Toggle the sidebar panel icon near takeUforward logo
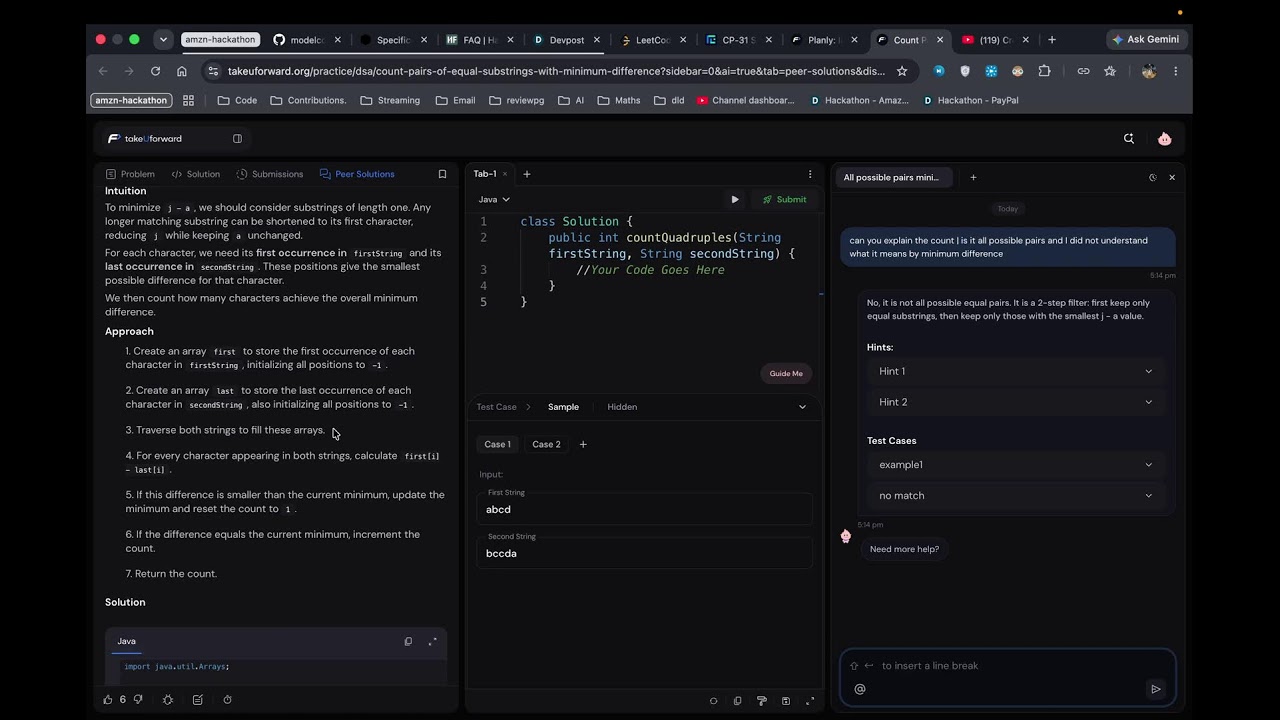 click(237, 139)
